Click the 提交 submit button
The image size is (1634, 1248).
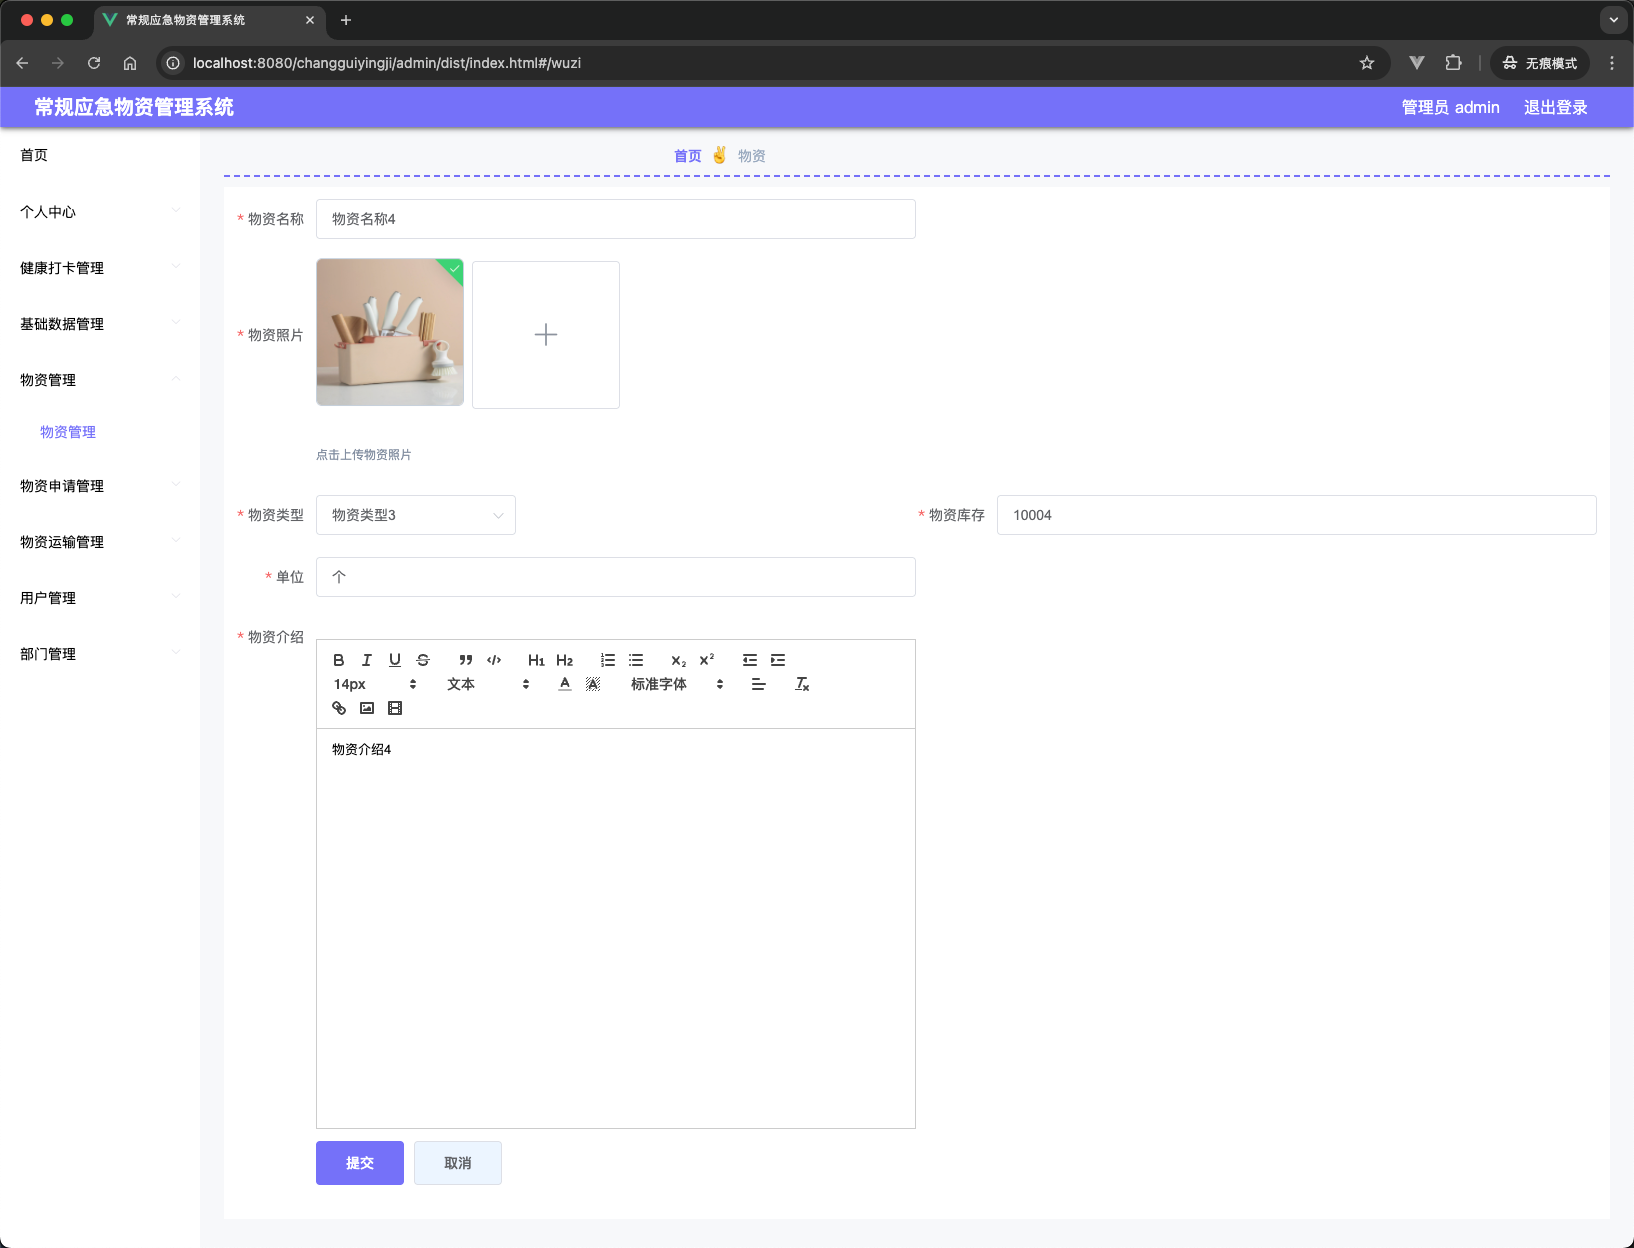click(x=360, y=1163)
